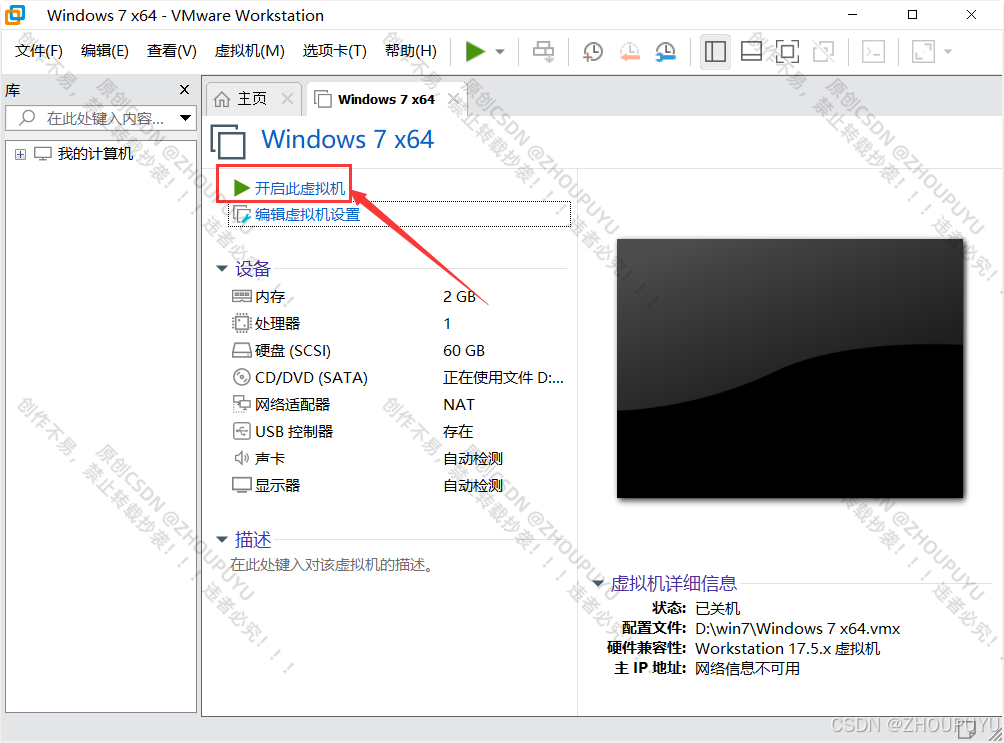1004x743 pixels.
Task: Toggle the library sidebar view icon
Action: (715, 51)
